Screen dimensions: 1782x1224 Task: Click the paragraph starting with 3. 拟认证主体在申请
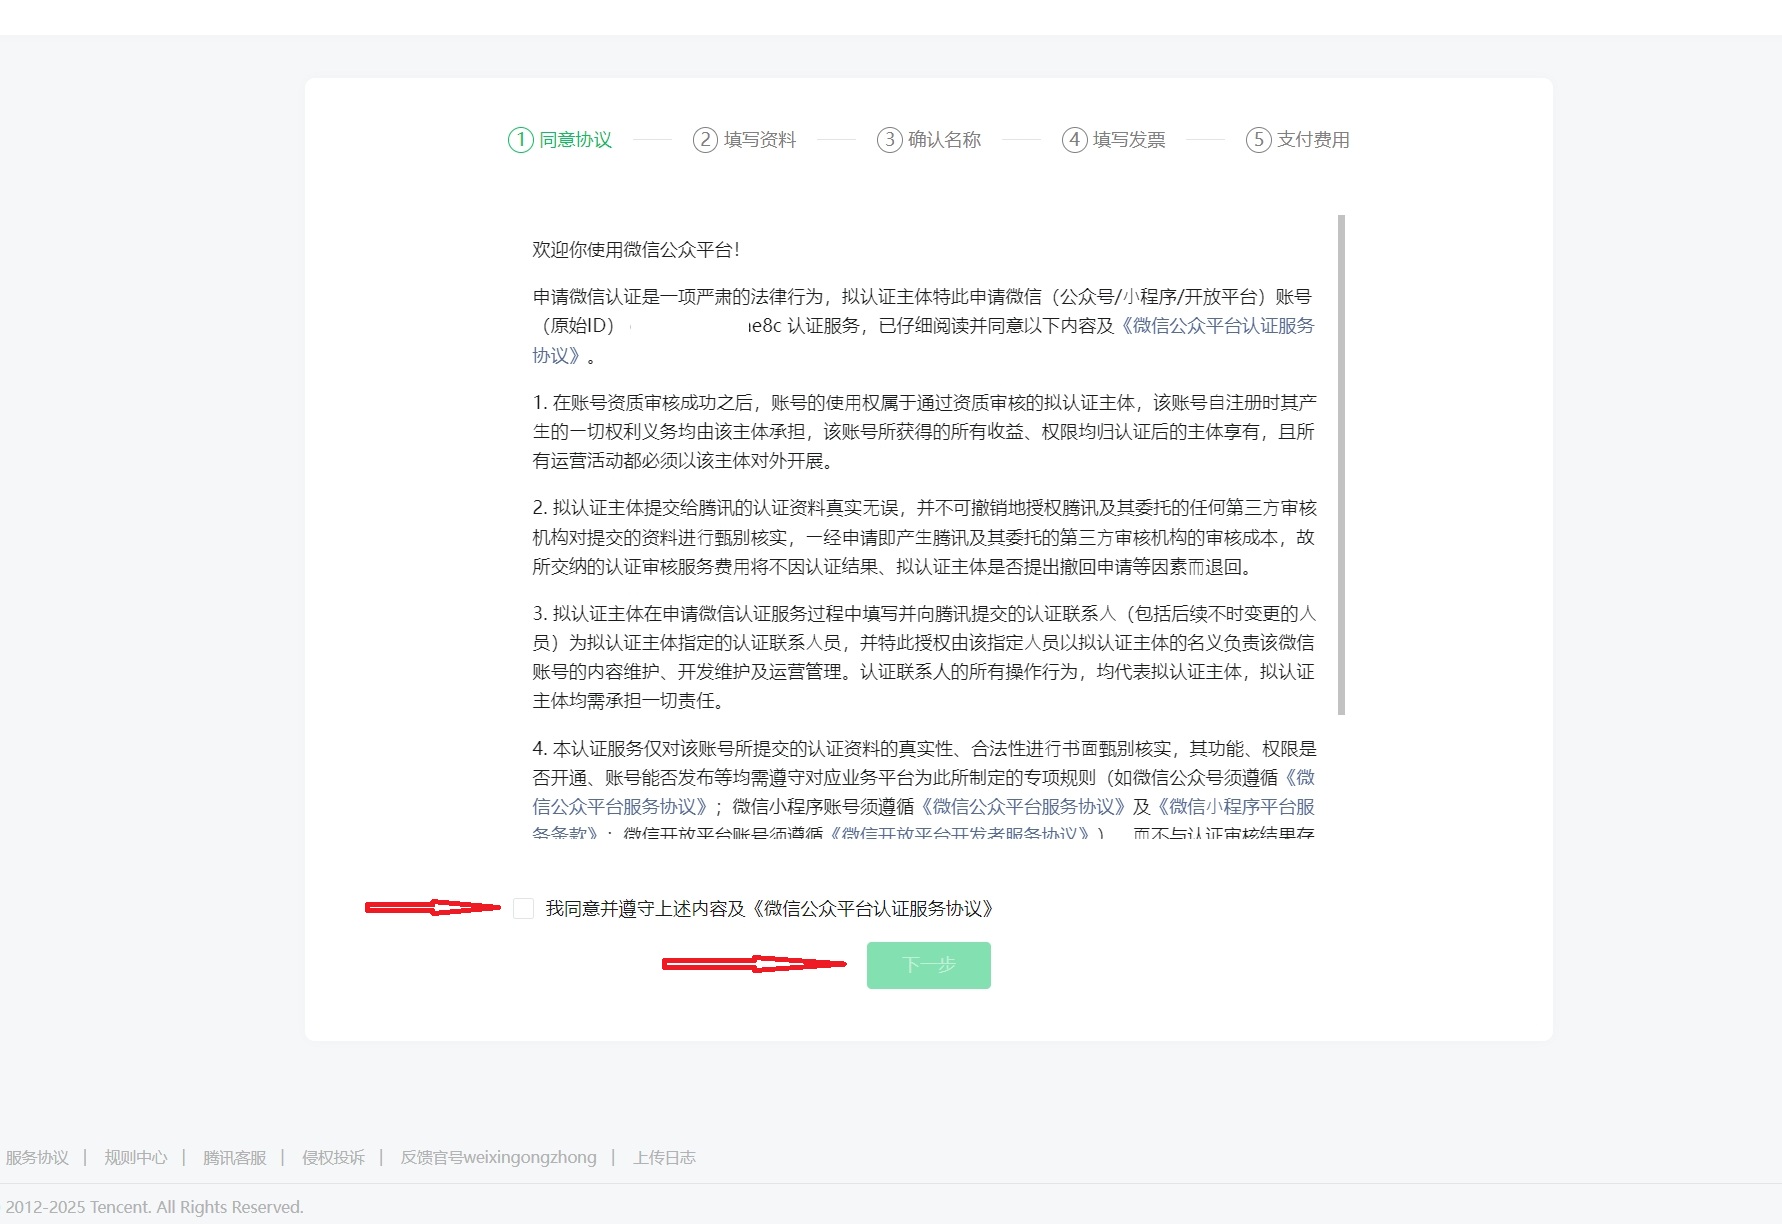pyautogui.click(x=925, y=657)
